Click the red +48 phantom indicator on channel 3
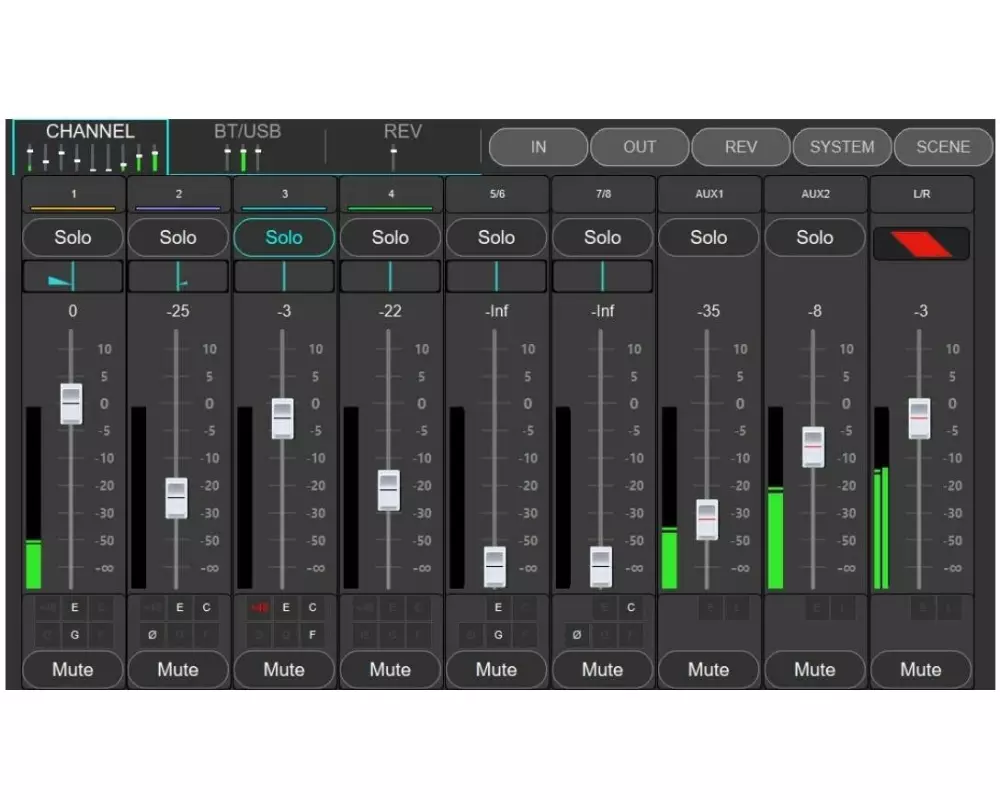The width and height of the screenshot is (1000, 800). [259, 607]
